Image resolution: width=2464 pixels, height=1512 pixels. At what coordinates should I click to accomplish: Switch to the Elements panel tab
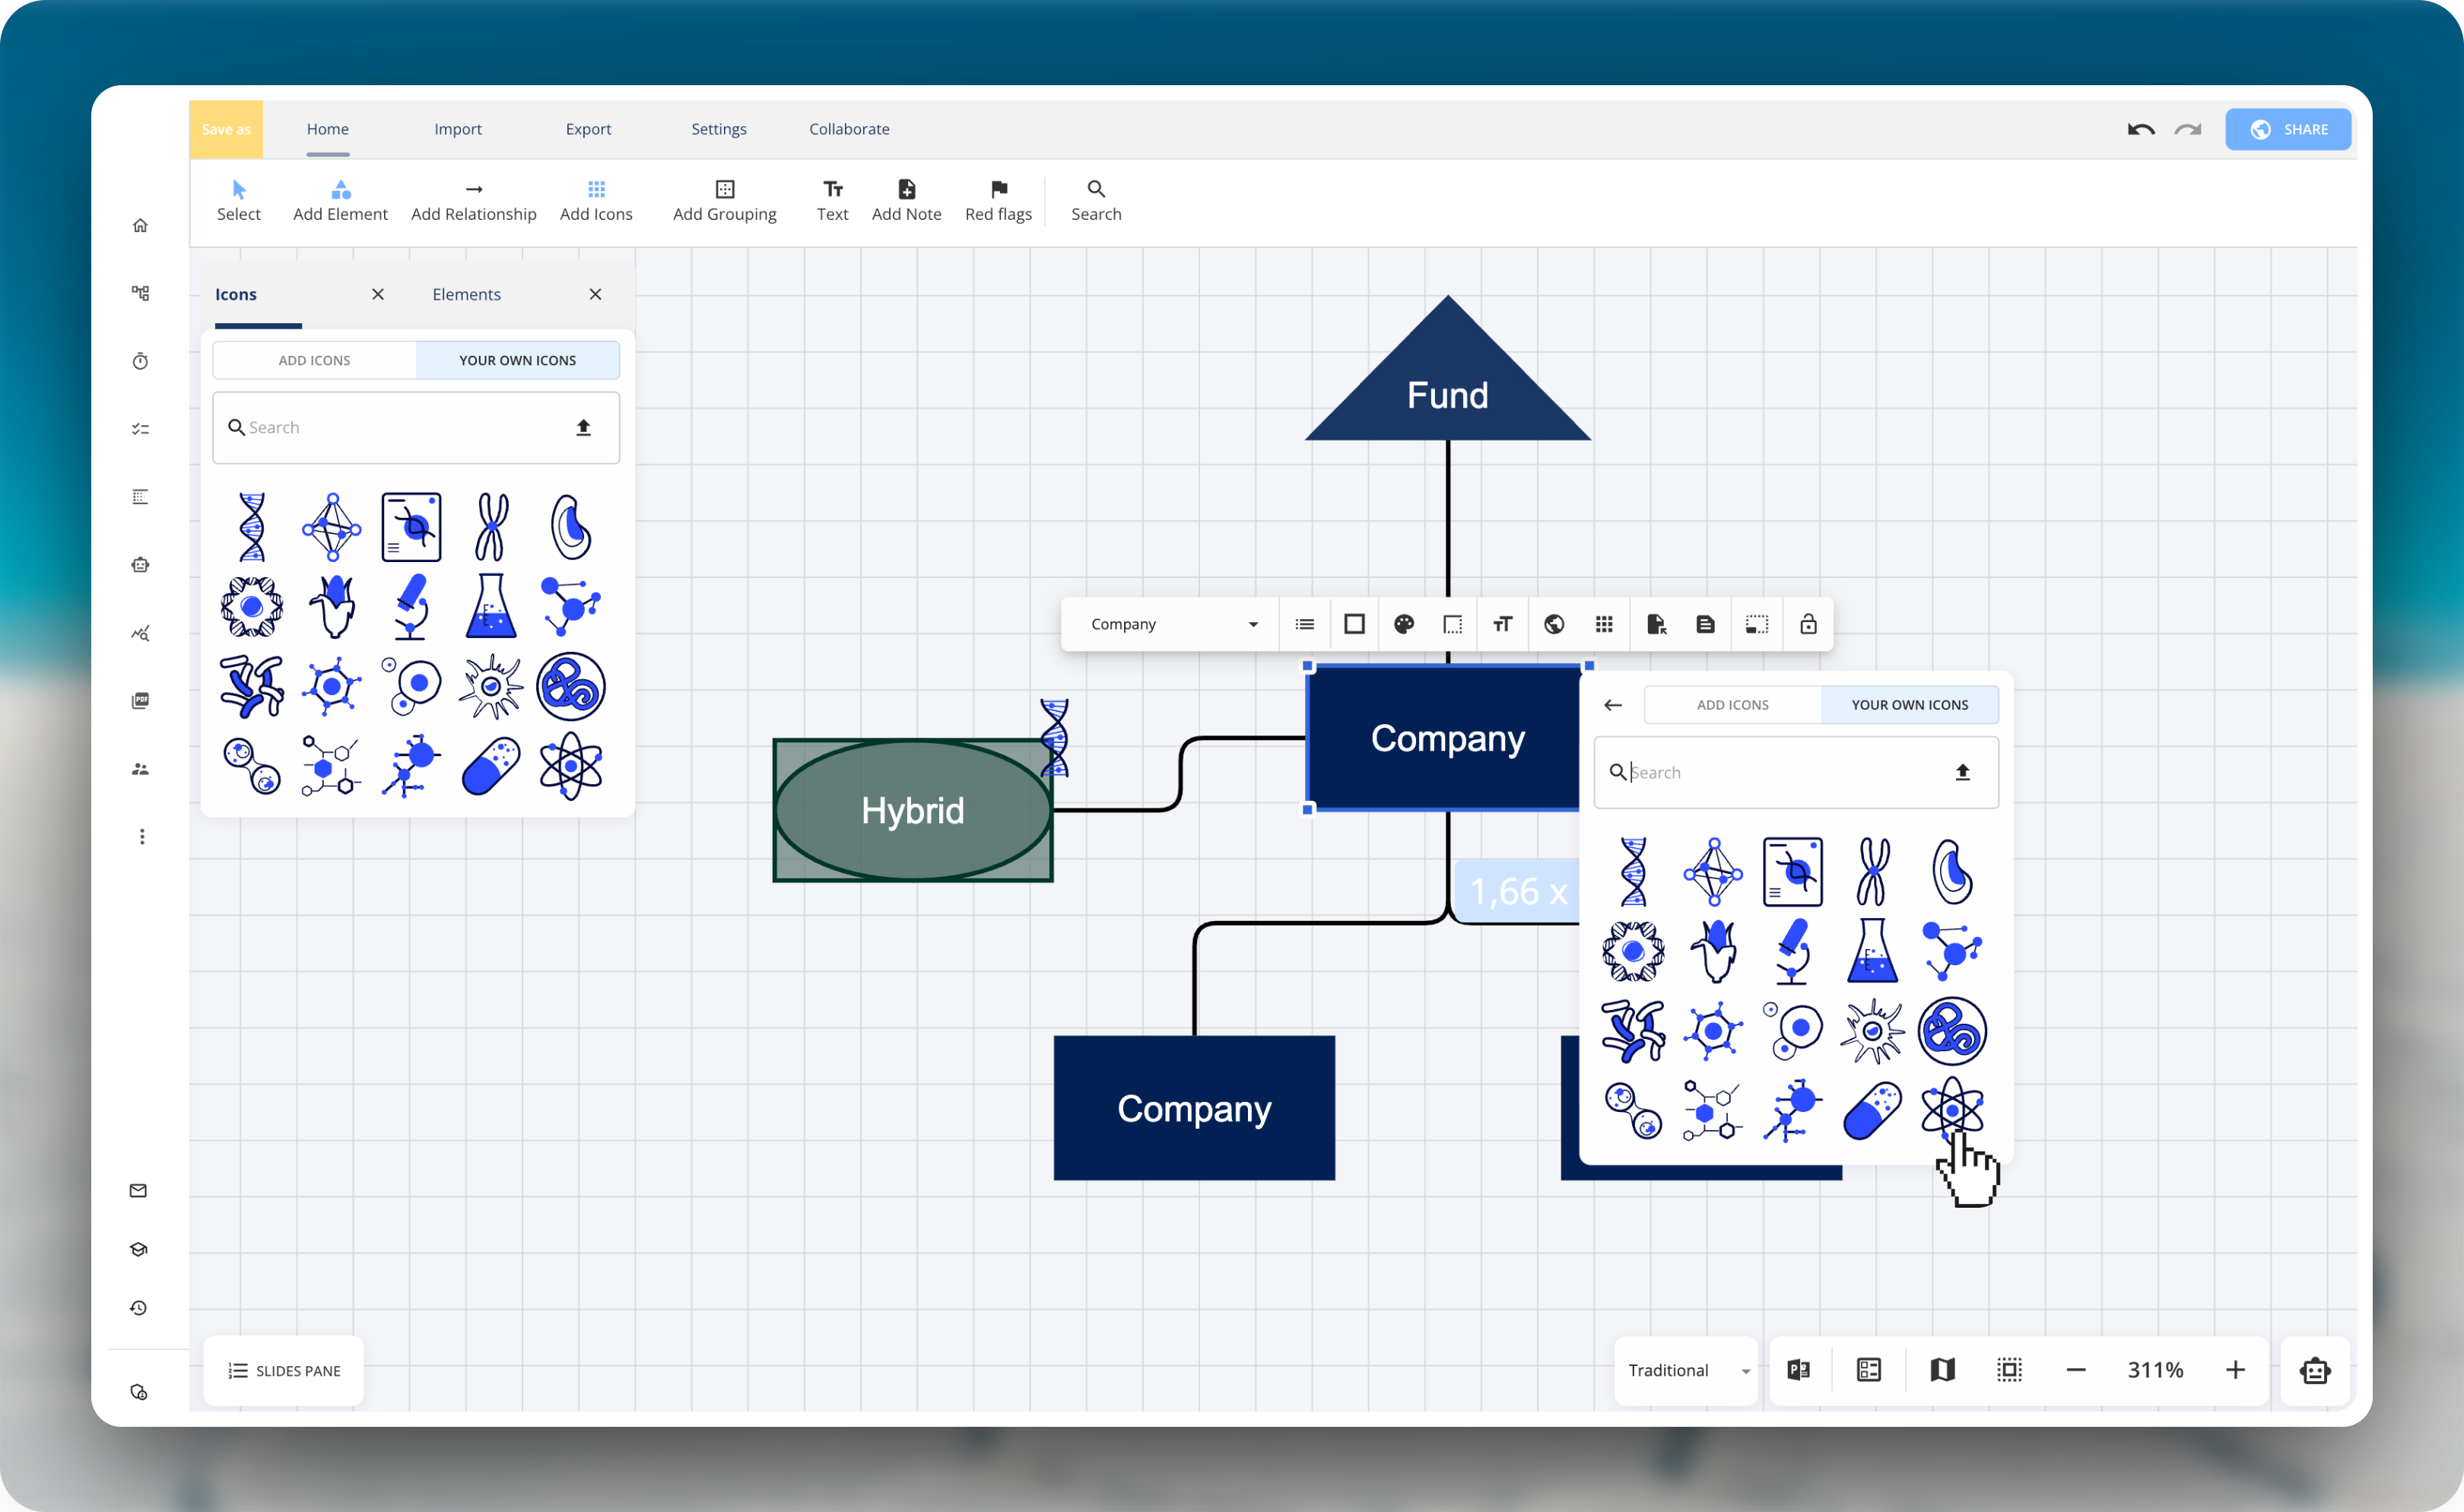pyautogui.click(x=466, y=294)
